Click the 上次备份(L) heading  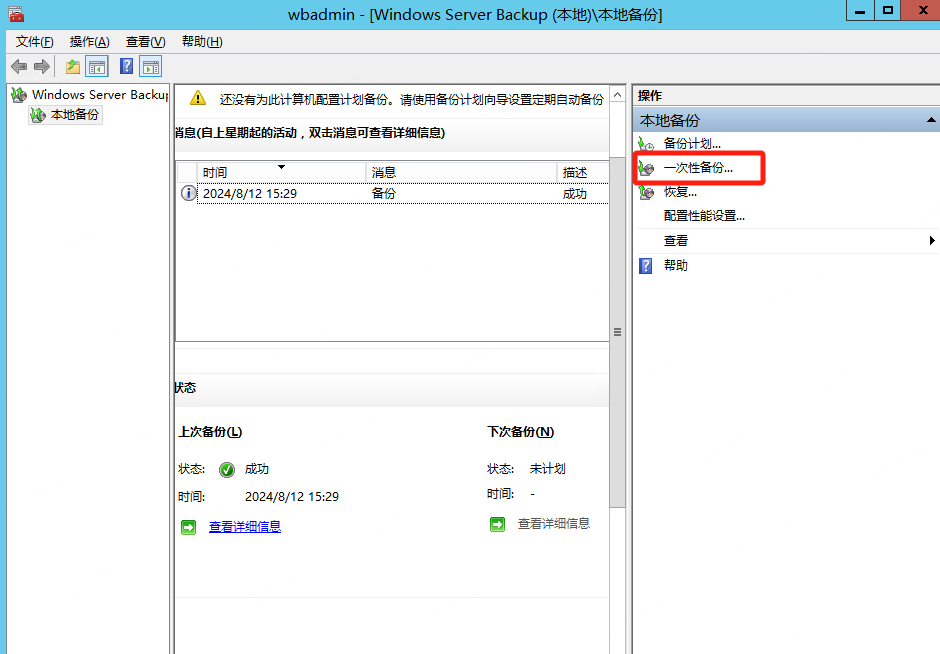click(210, 432)
